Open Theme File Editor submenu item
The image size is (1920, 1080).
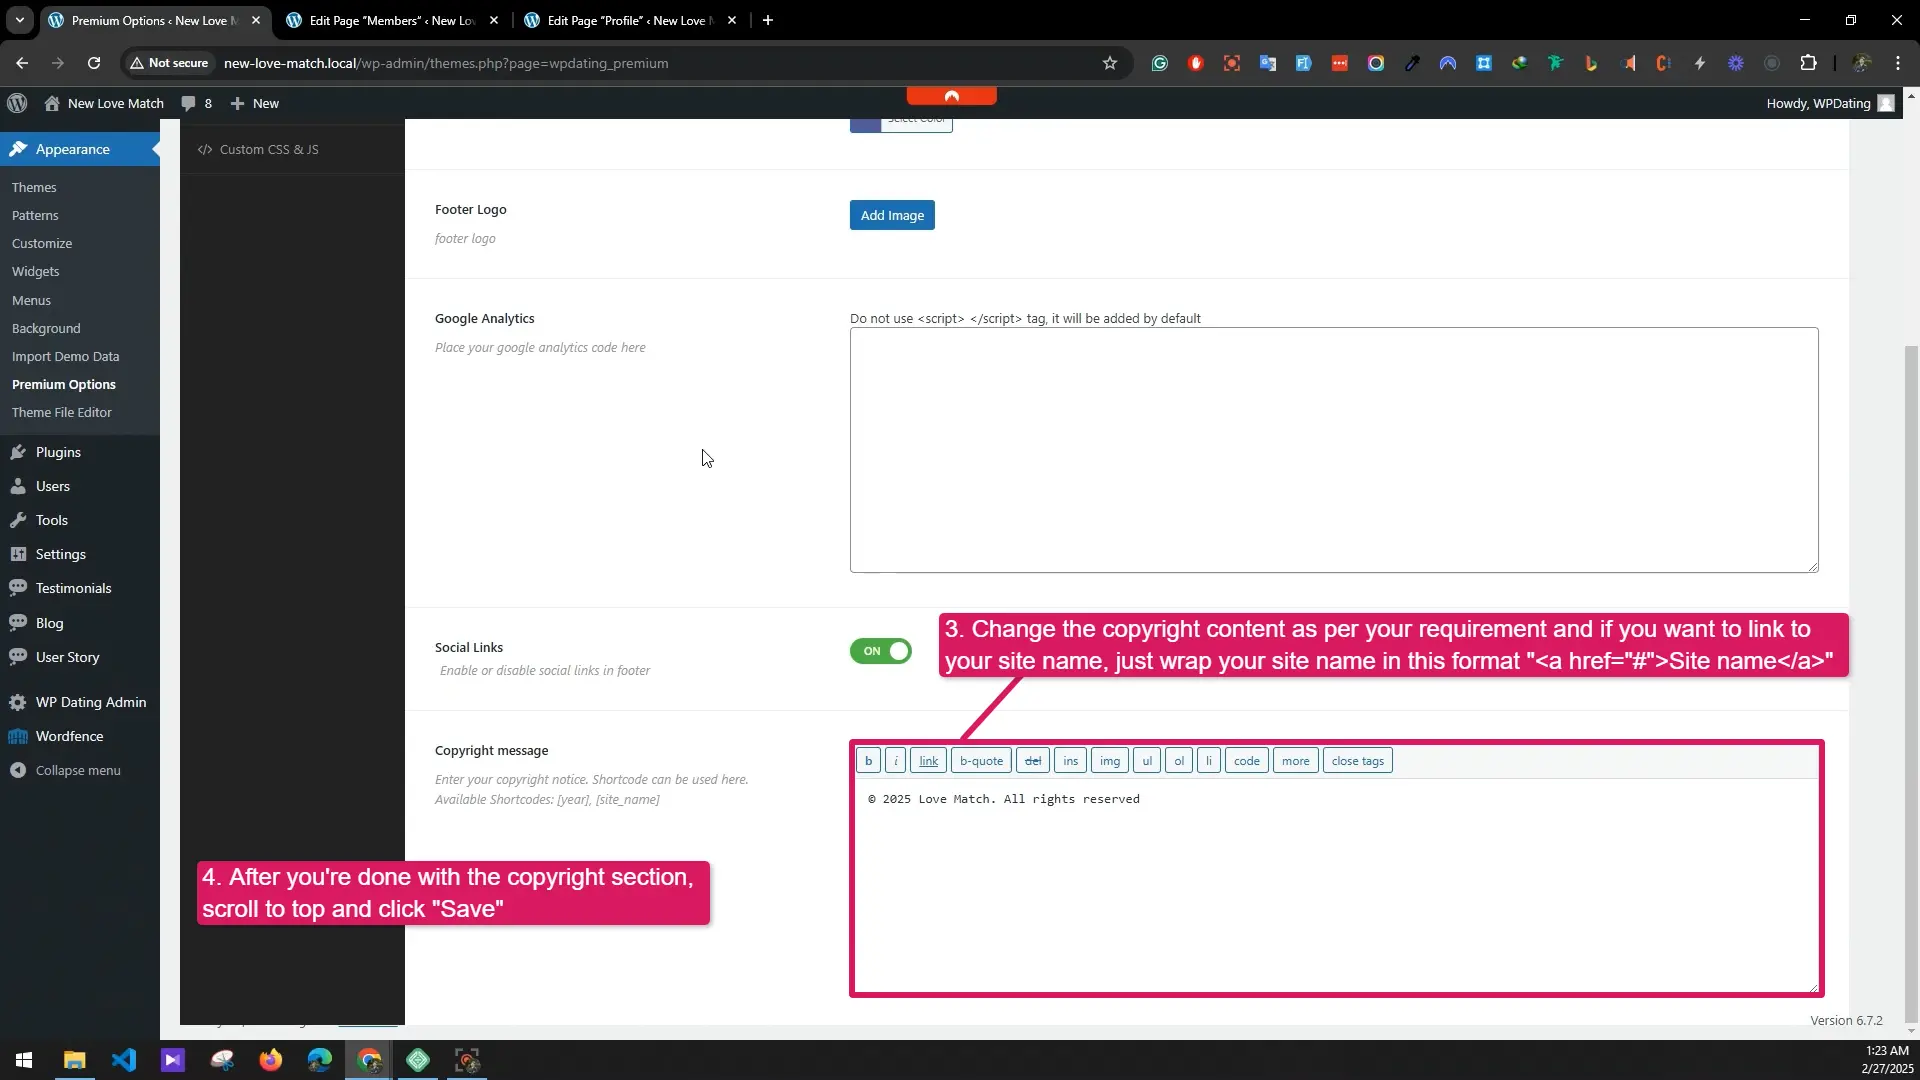click(x=62, y=412)
